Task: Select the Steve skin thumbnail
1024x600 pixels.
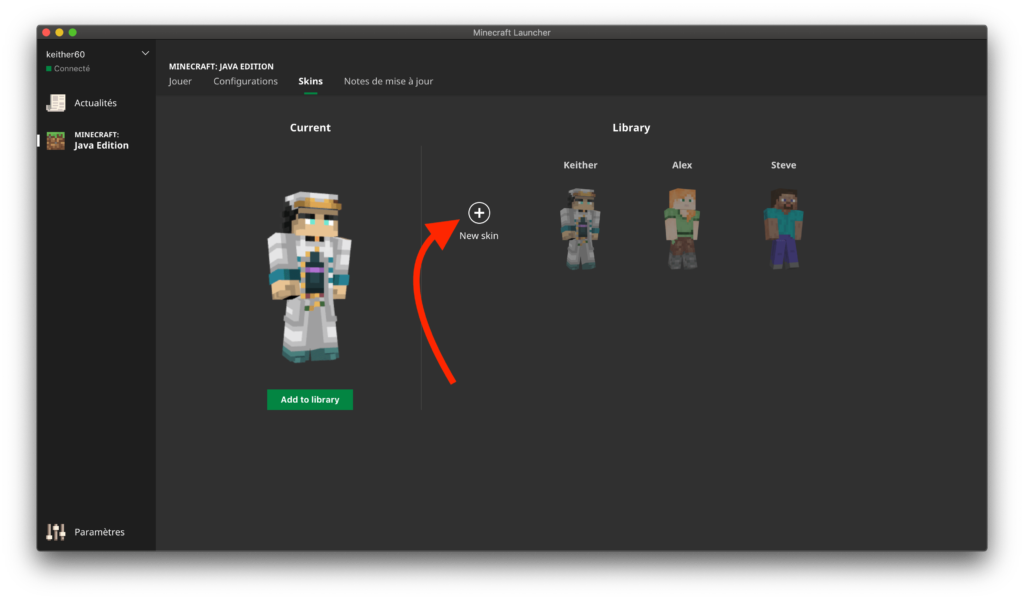Action: (x=783, y=228)
